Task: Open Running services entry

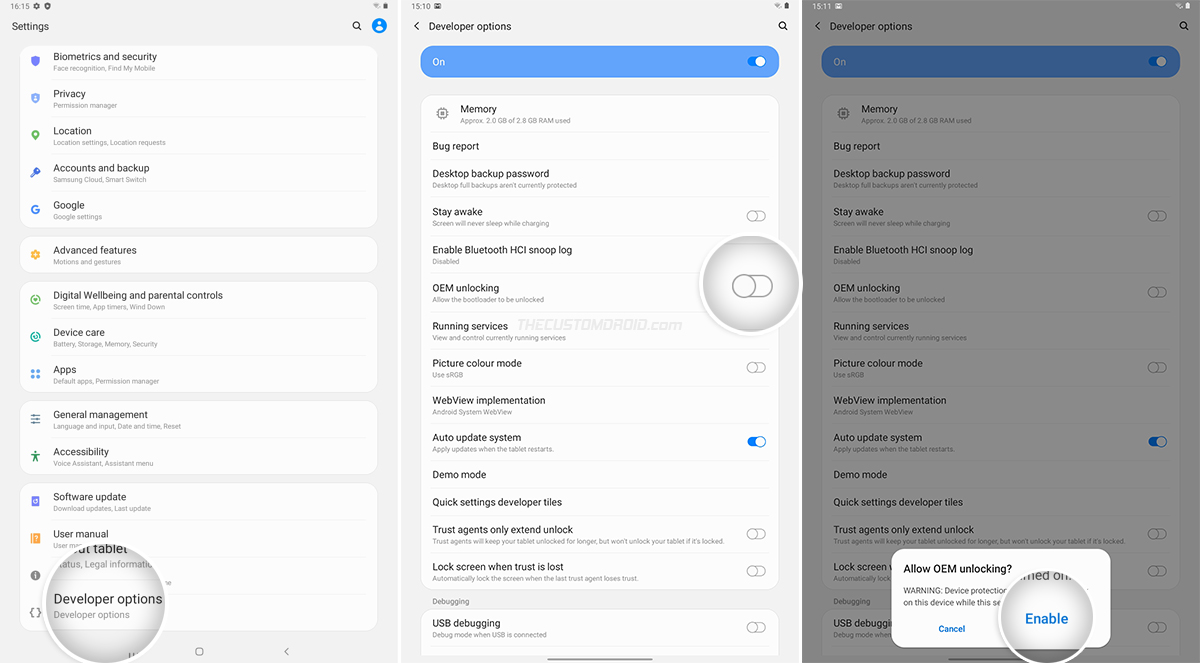Action: pos(600,331)
